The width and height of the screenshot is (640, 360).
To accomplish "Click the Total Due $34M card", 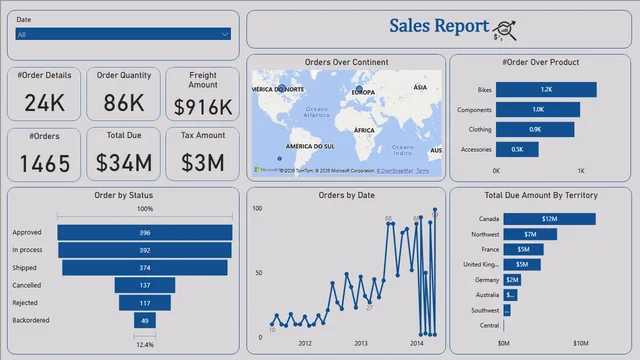I will tap(123, 154).
